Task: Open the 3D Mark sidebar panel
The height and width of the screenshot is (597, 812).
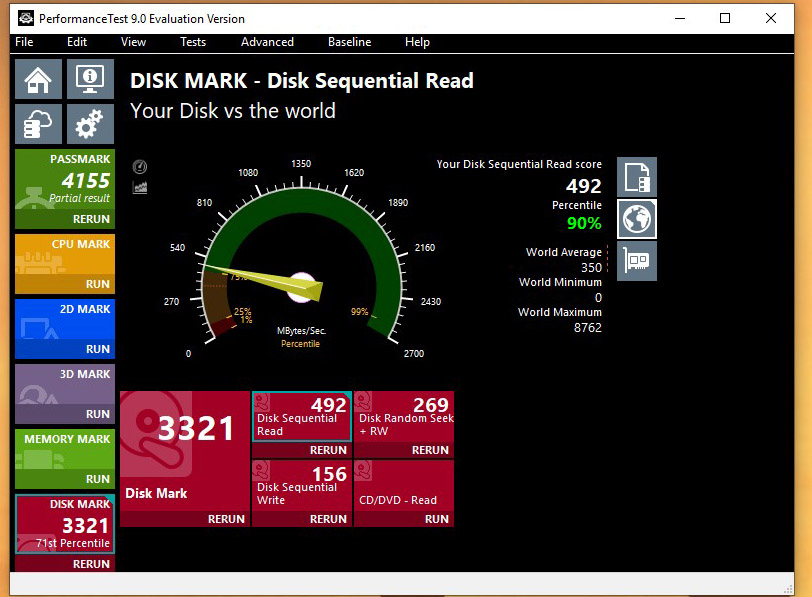Action: click(65, 385)
